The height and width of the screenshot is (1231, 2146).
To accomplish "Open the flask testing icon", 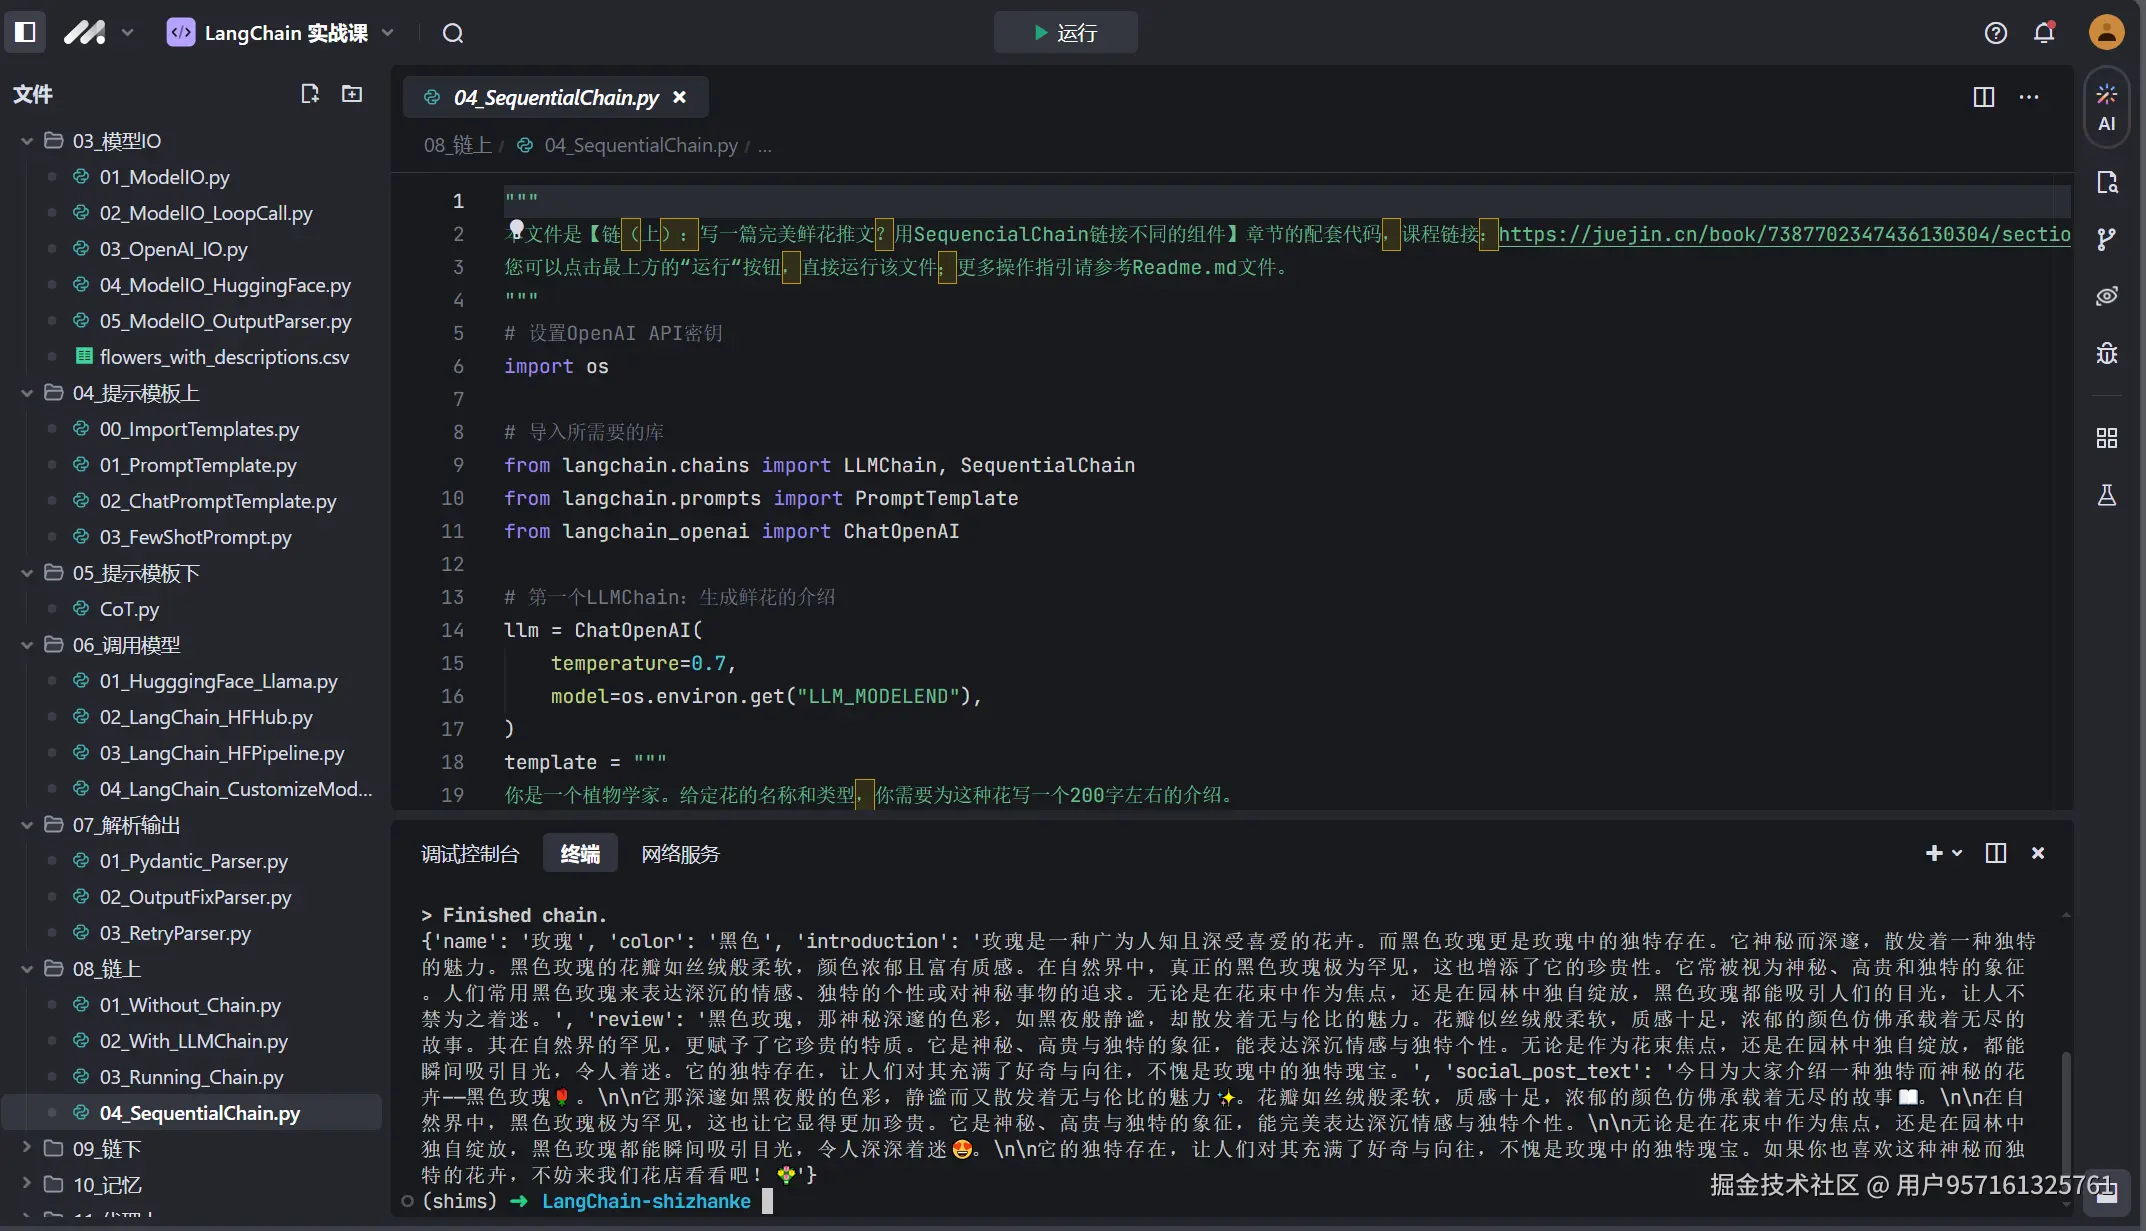I will [x=2106, y=495].
